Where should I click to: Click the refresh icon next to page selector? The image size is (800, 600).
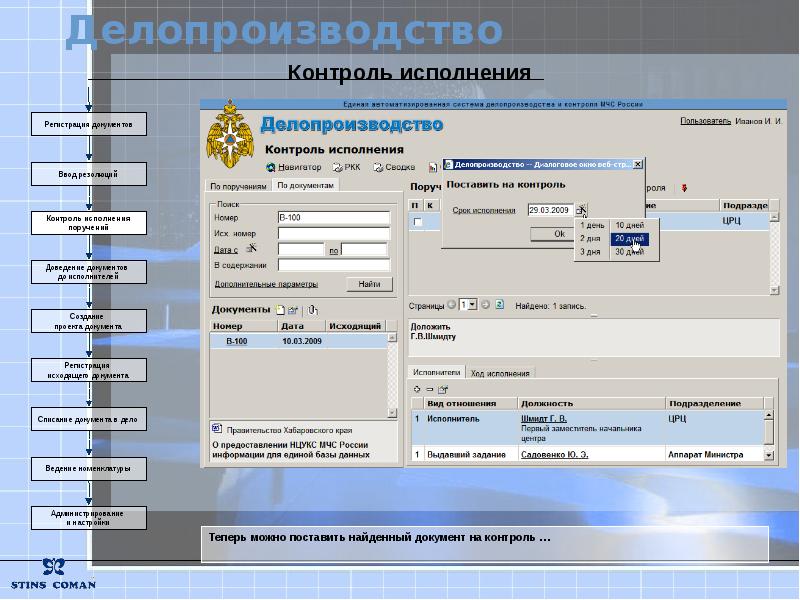point(499,305)
